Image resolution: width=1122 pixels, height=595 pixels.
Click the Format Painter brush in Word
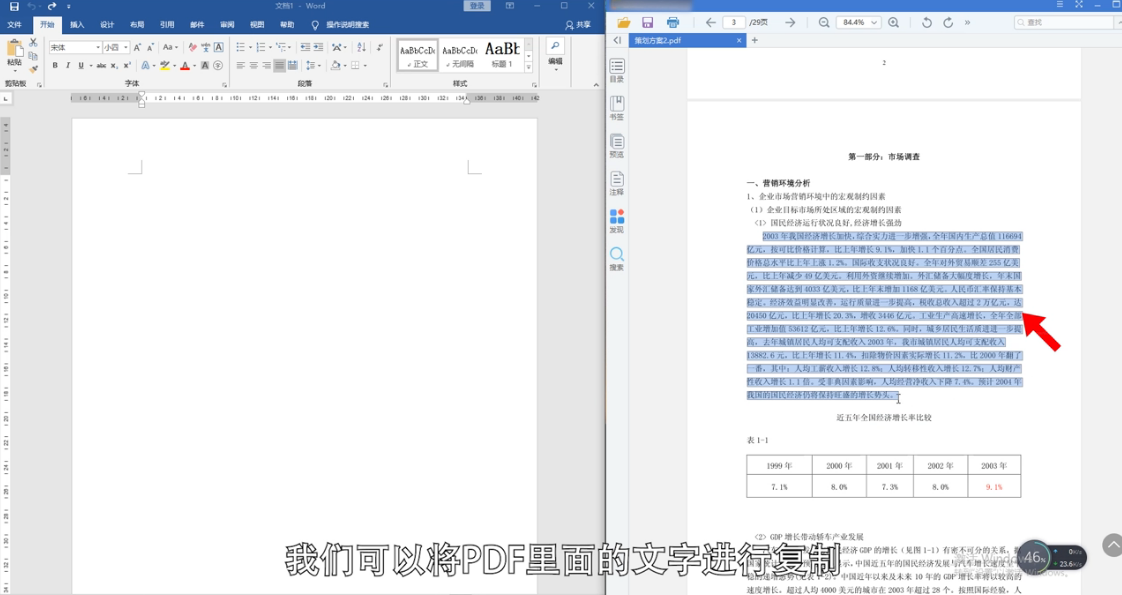click(33, 69)
